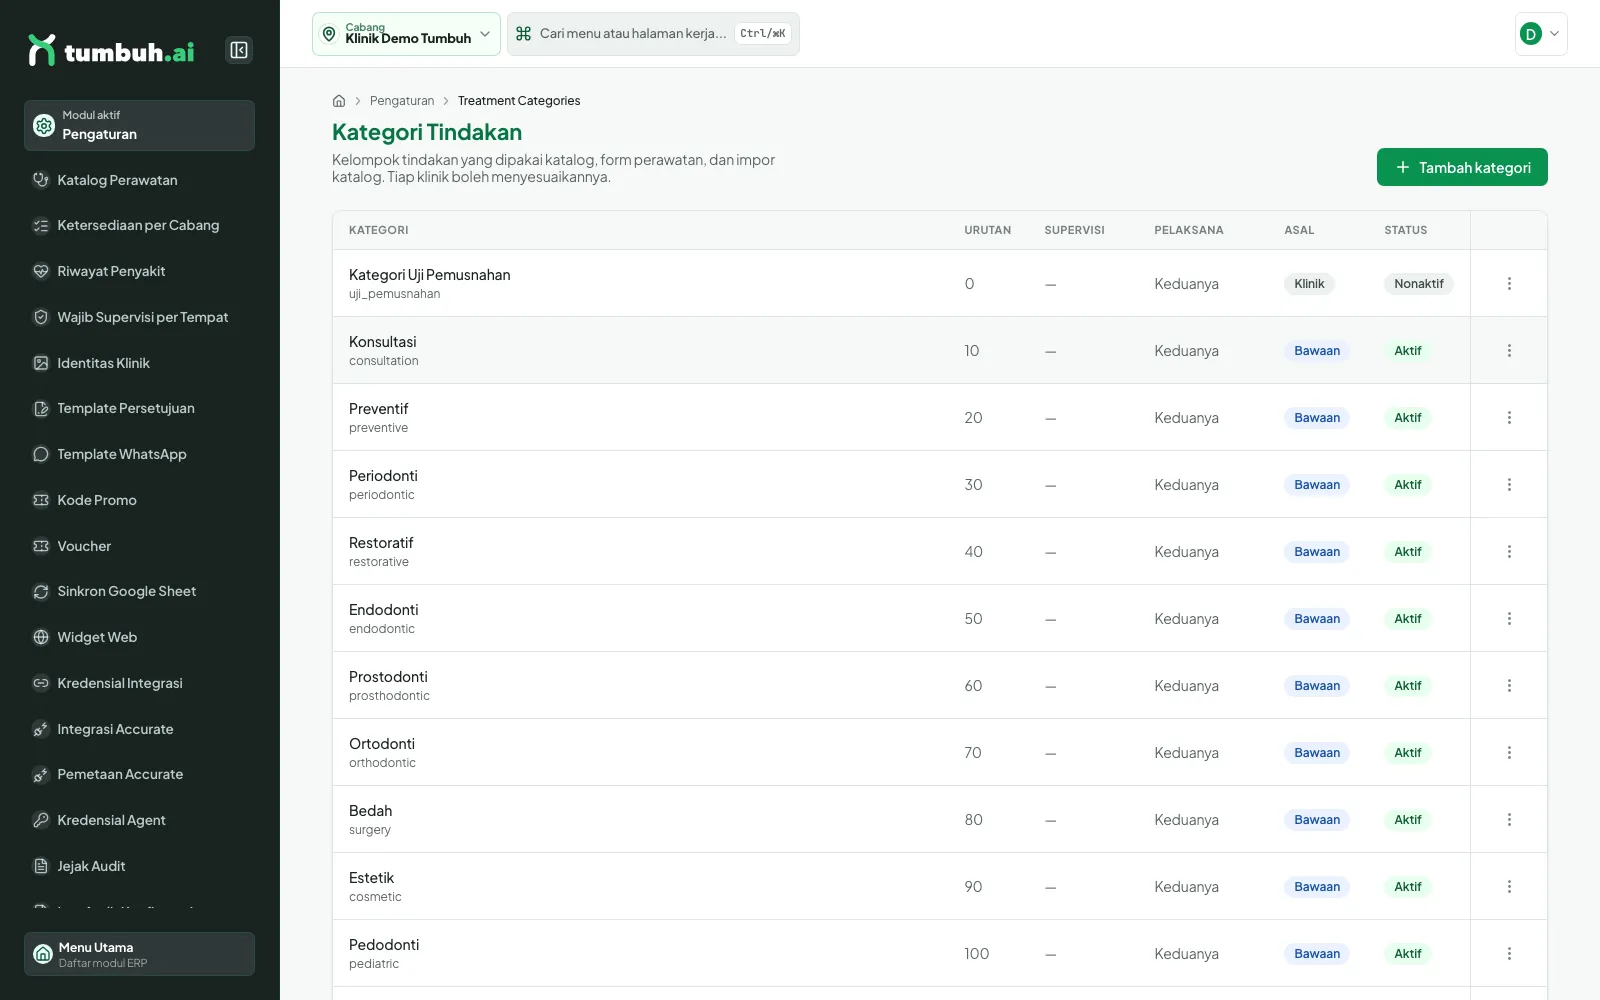The width and height of the screenshot is (1600, 1000).
Task: Open actions menu for Konsultasi row
Action: point(1509,351)
